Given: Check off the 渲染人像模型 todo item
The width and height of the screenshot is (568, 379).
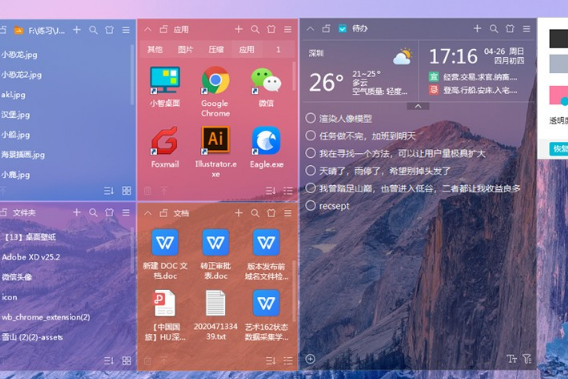Looking at the screenshot, I should coord(310,118).
